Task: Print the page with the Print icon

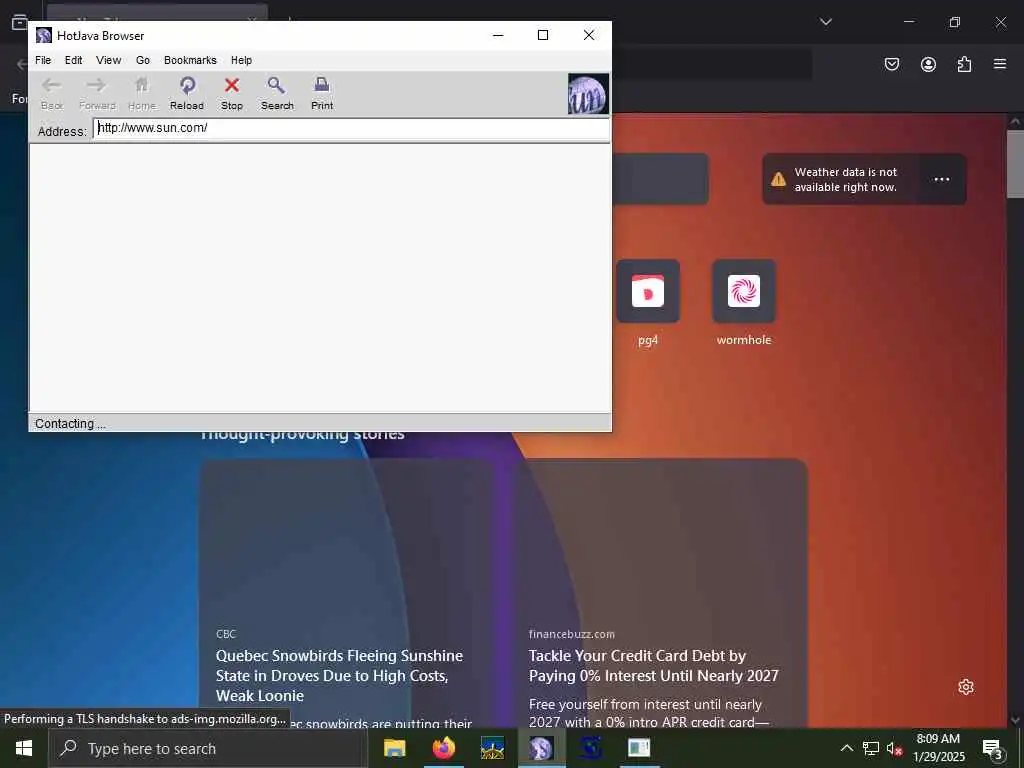Action: pyautogui.click(x=322, y=93)
